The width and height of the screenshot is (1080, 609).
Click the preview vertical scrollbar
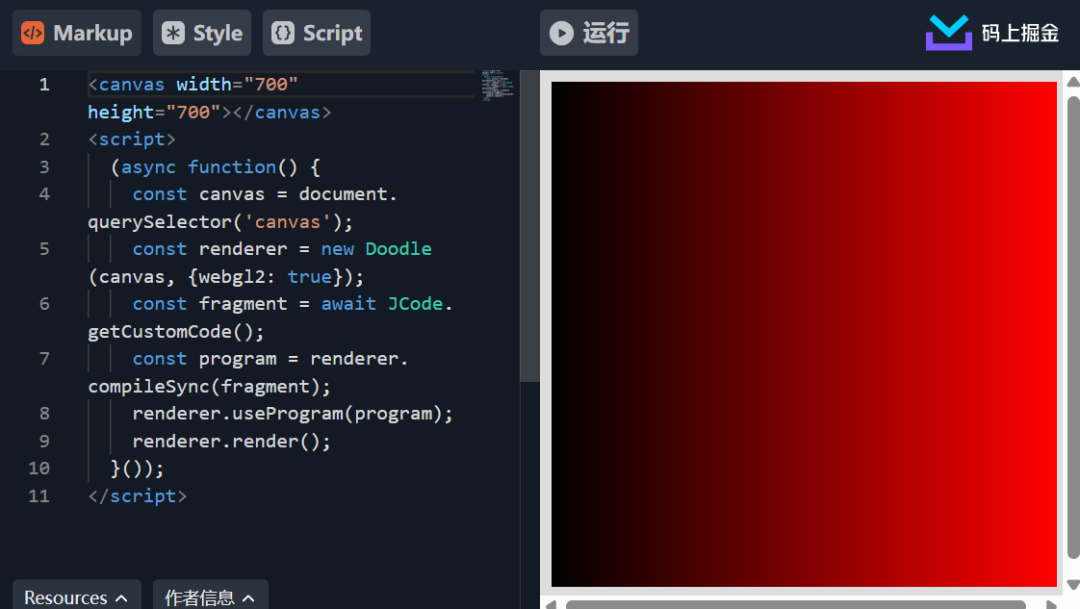click(x=1073, y=327)
